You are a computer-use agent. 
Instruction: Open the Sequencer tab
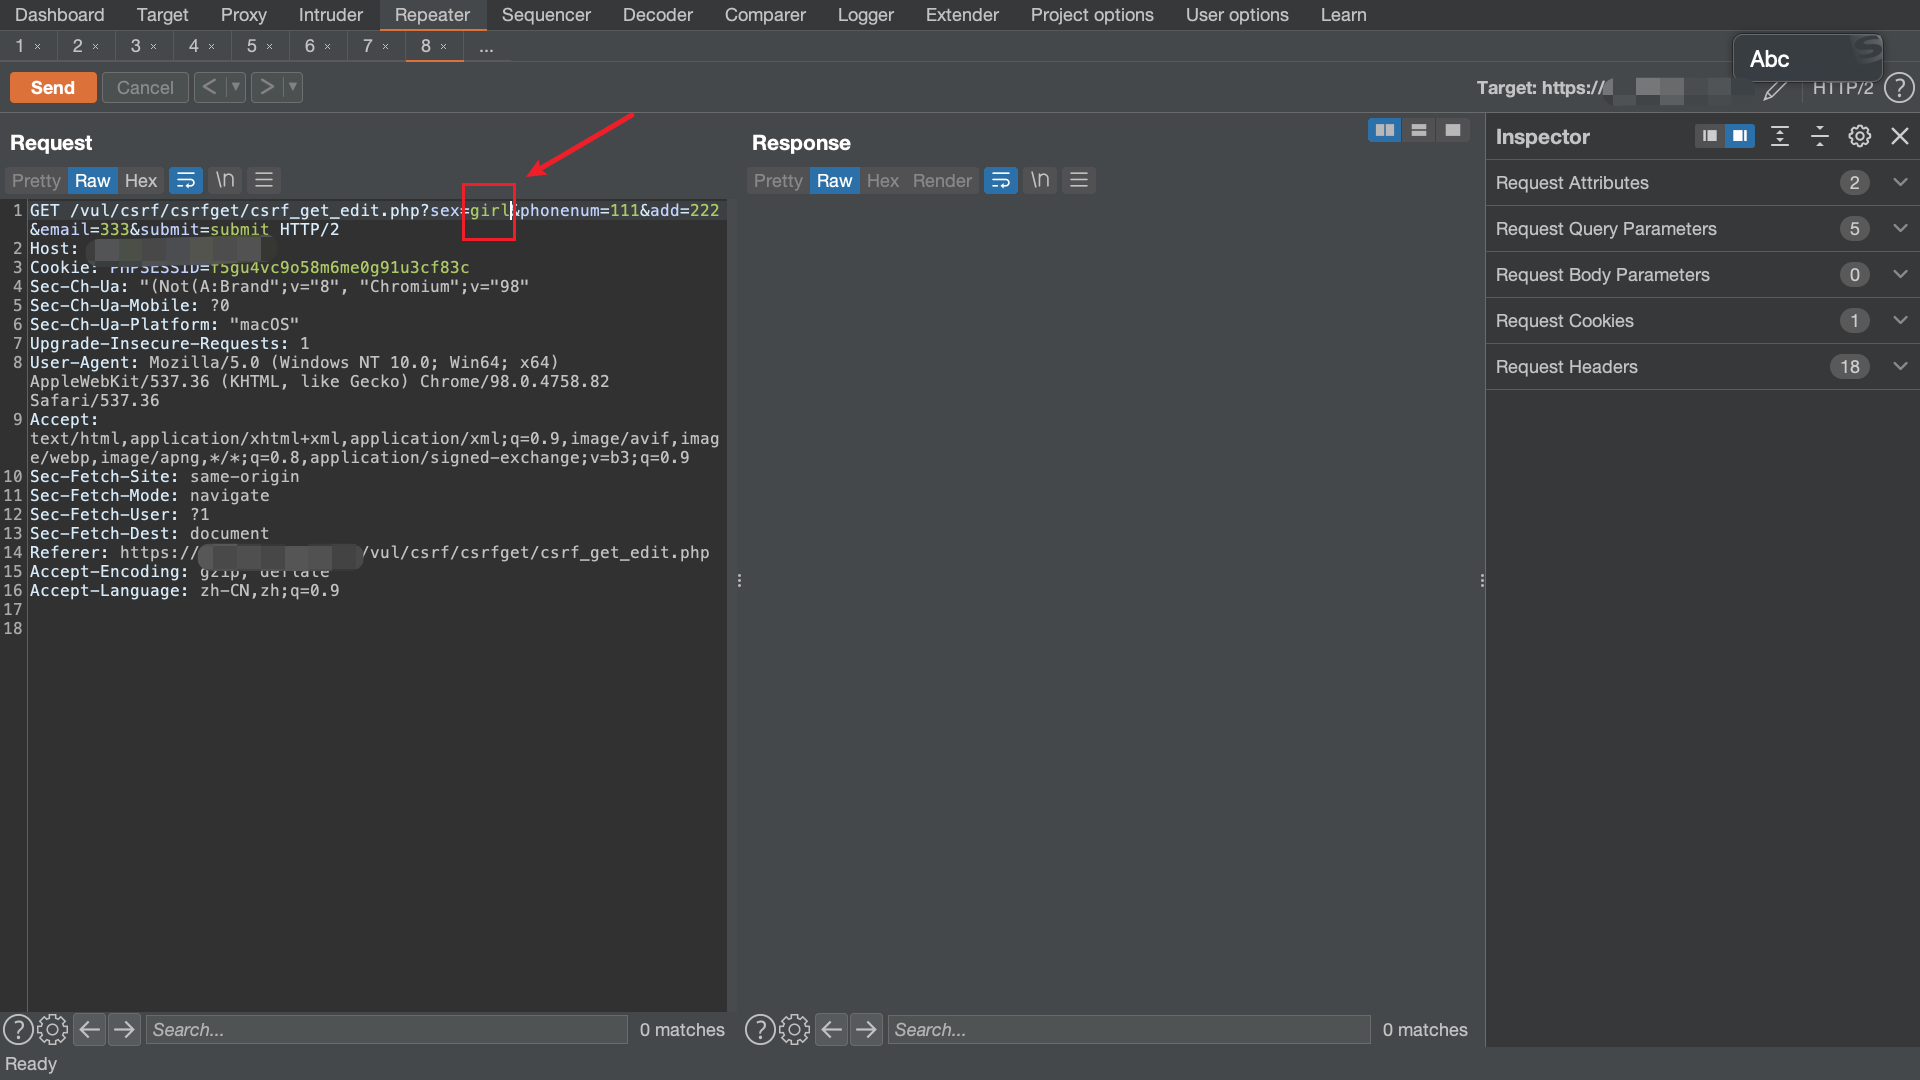[x=546, y=15]
